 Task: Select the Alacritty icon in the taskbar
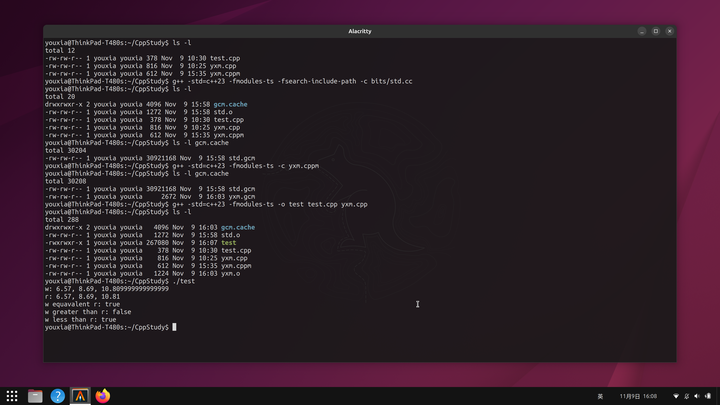click(x=80, y=396)
